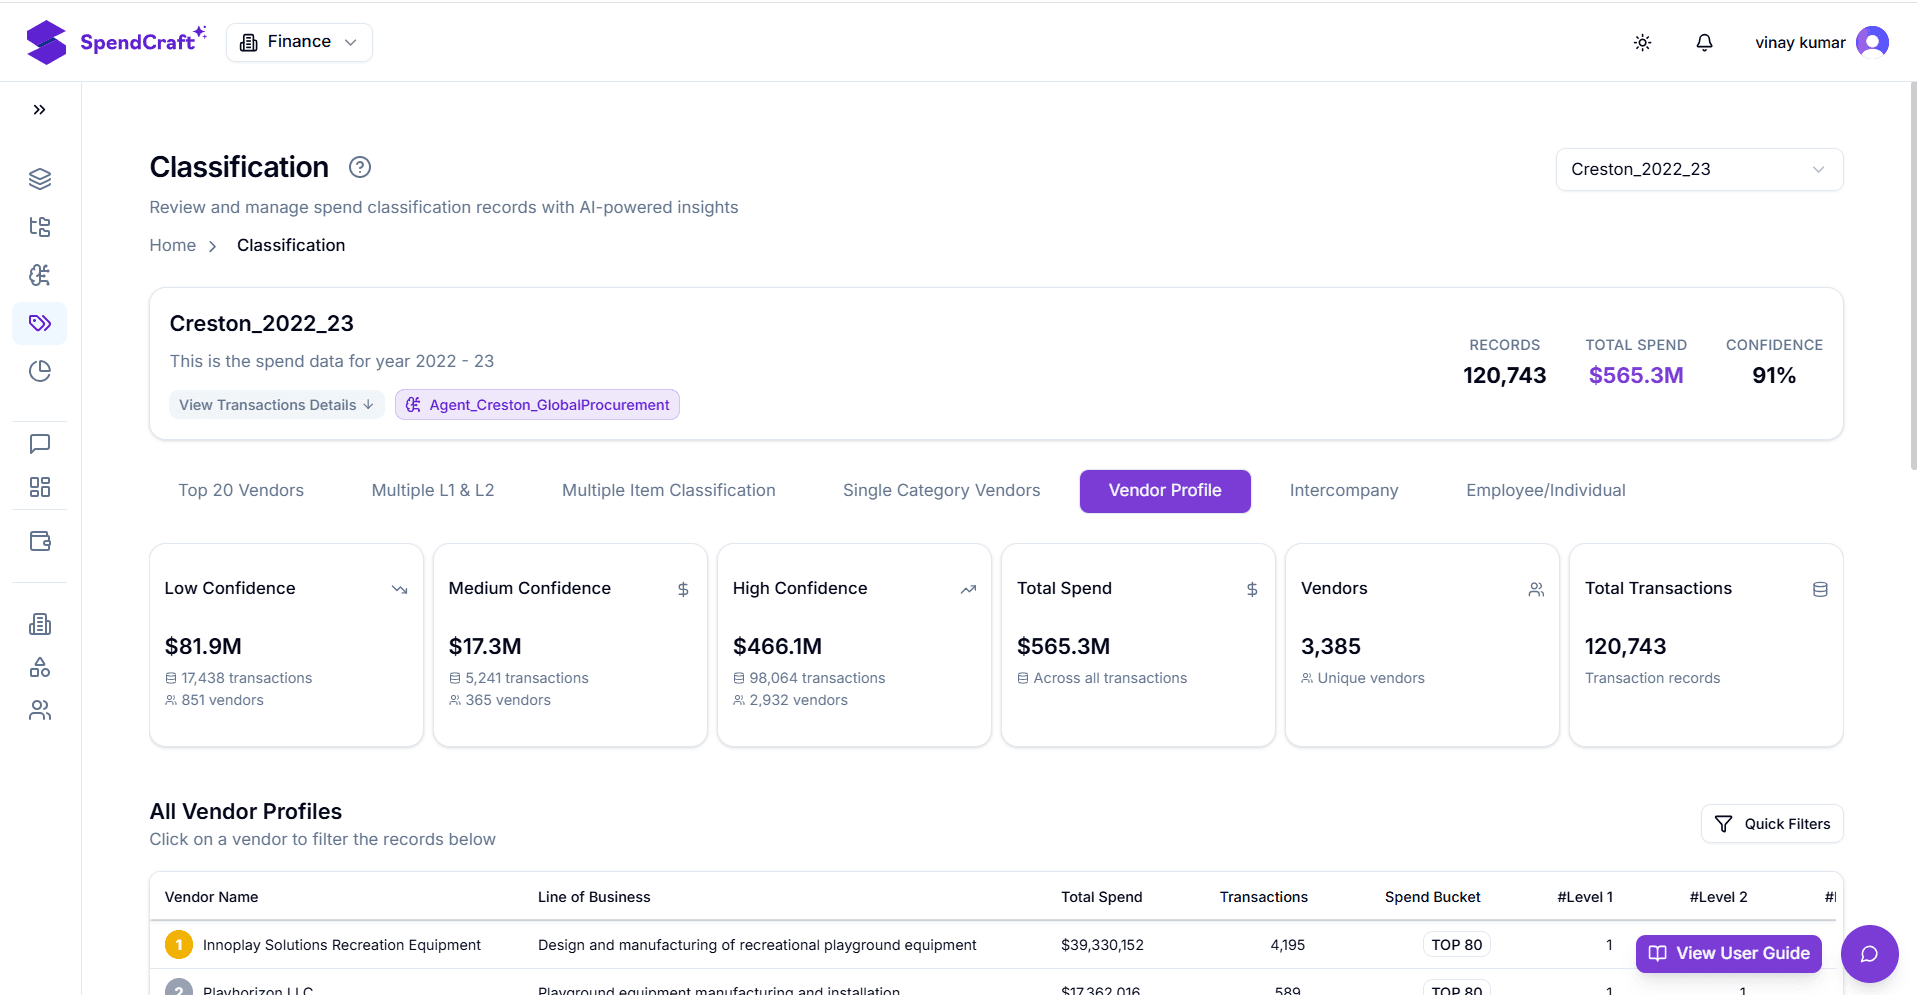Open the Finance workspace dropdown
Image resolution: width=1917 pixels, height=995 pixels.
[299, 42]
